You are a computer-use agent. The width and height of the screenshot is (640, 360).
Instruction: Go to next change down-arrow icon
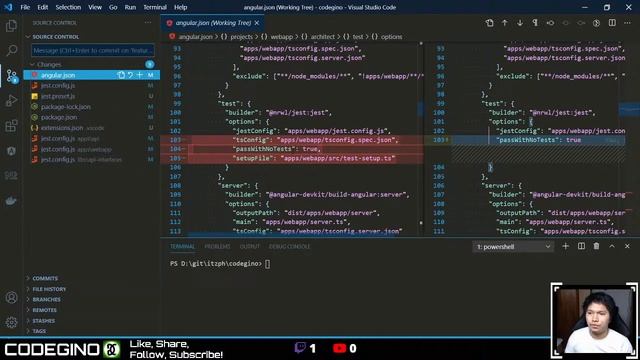520,23
